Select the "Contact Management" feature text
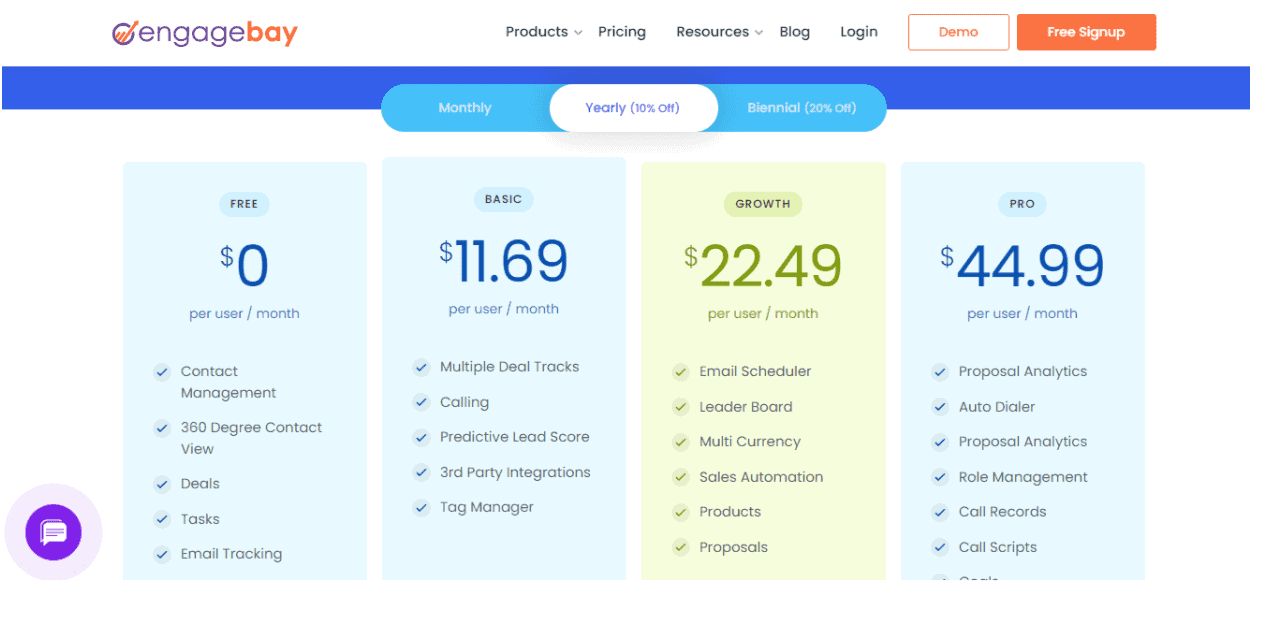The width and height of the screenshot is (1282, 628). 229,382
